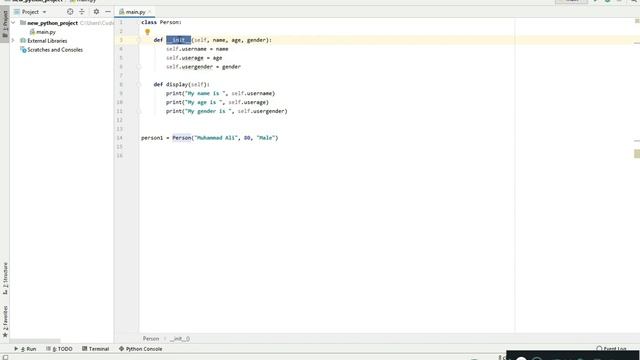This screenshot has height=360, width=640.
Task: Click 'def display(self):' line
Action: pyautogui.click(x=182, y=84)
